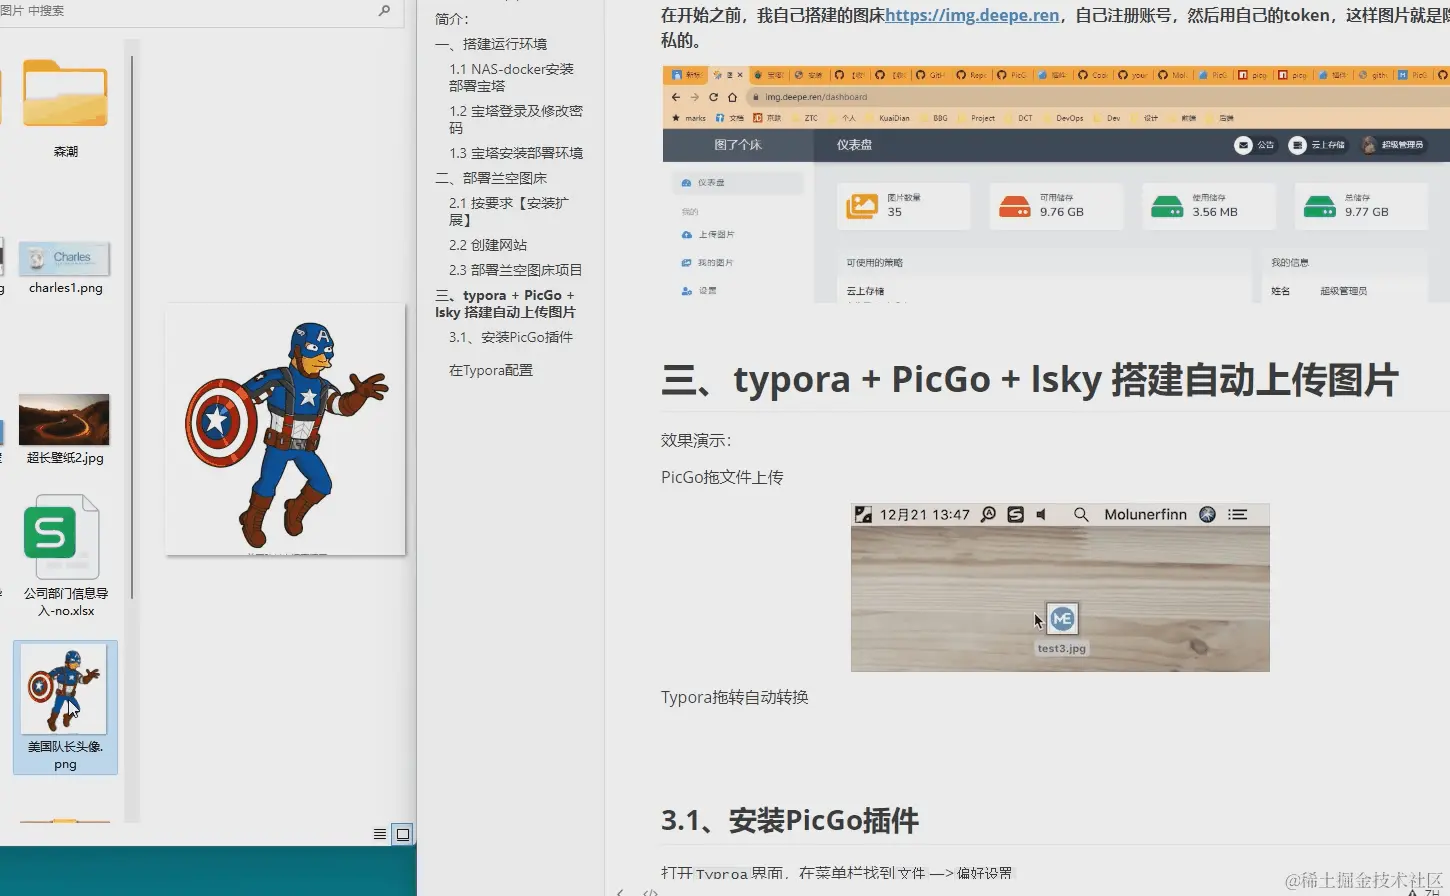Open the bold 三、typora + PicGo outline heading

(504, 303)
